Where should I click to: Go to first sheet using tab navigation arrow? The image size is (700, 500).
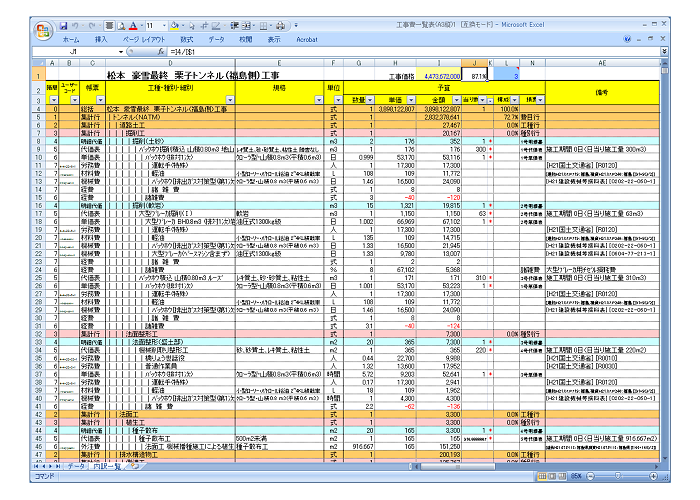coord(36,466)
